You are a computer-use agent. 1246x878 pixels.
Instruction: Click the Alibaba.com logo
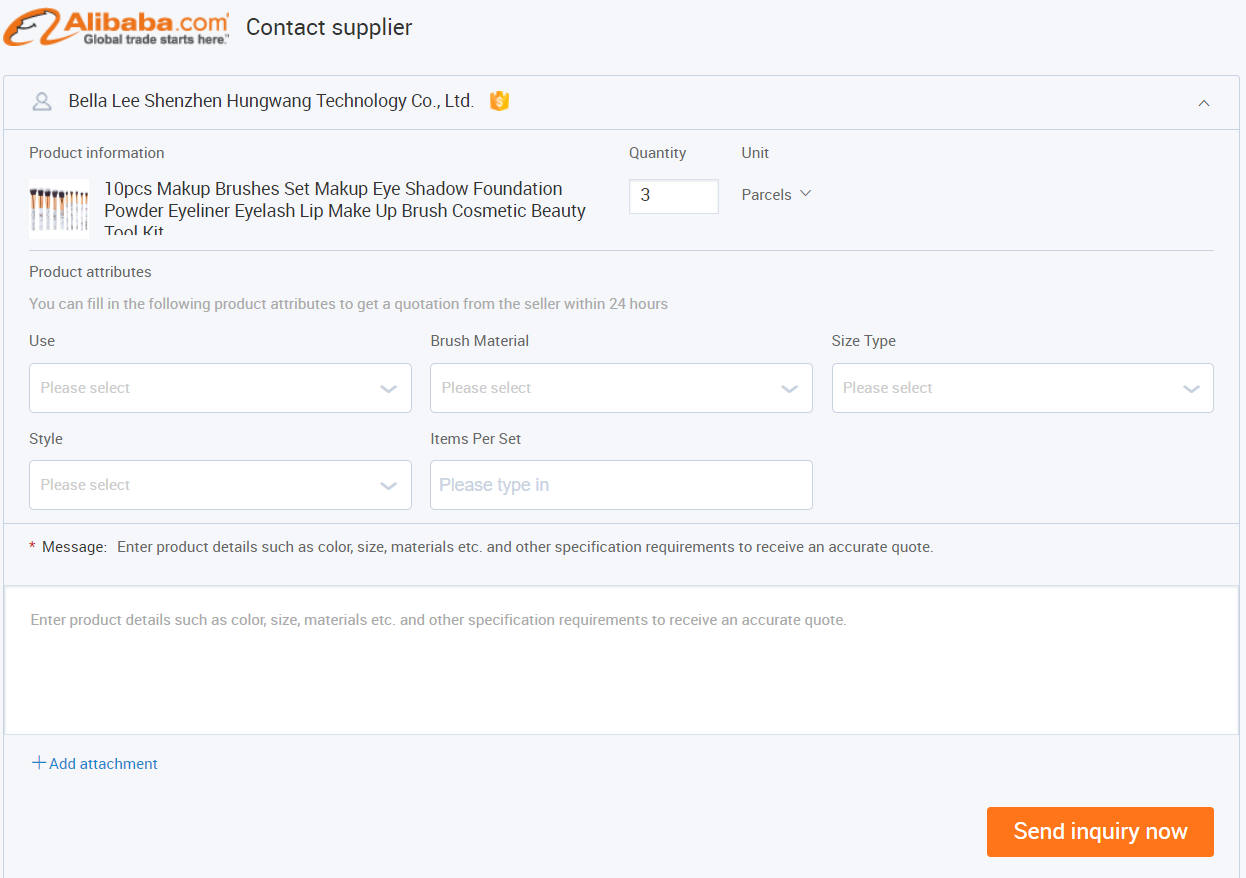tap(115, 26)
